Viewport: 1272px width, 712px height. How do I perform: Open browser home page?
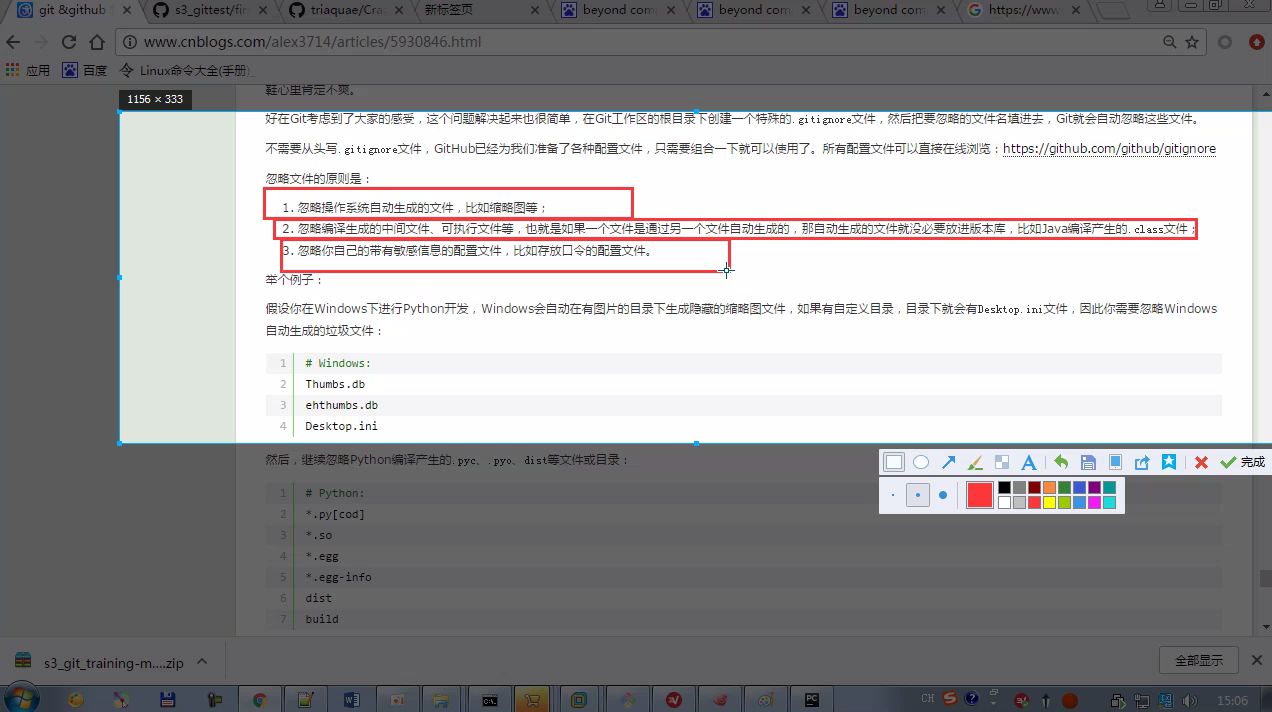coord(96,43)
